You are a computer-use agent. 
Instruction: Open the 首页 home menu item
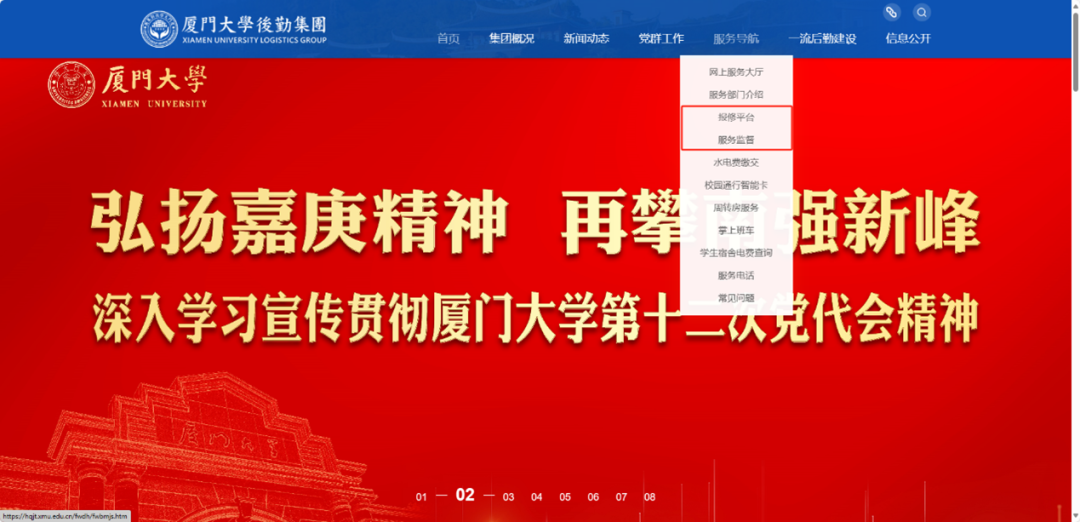point(448,39)
